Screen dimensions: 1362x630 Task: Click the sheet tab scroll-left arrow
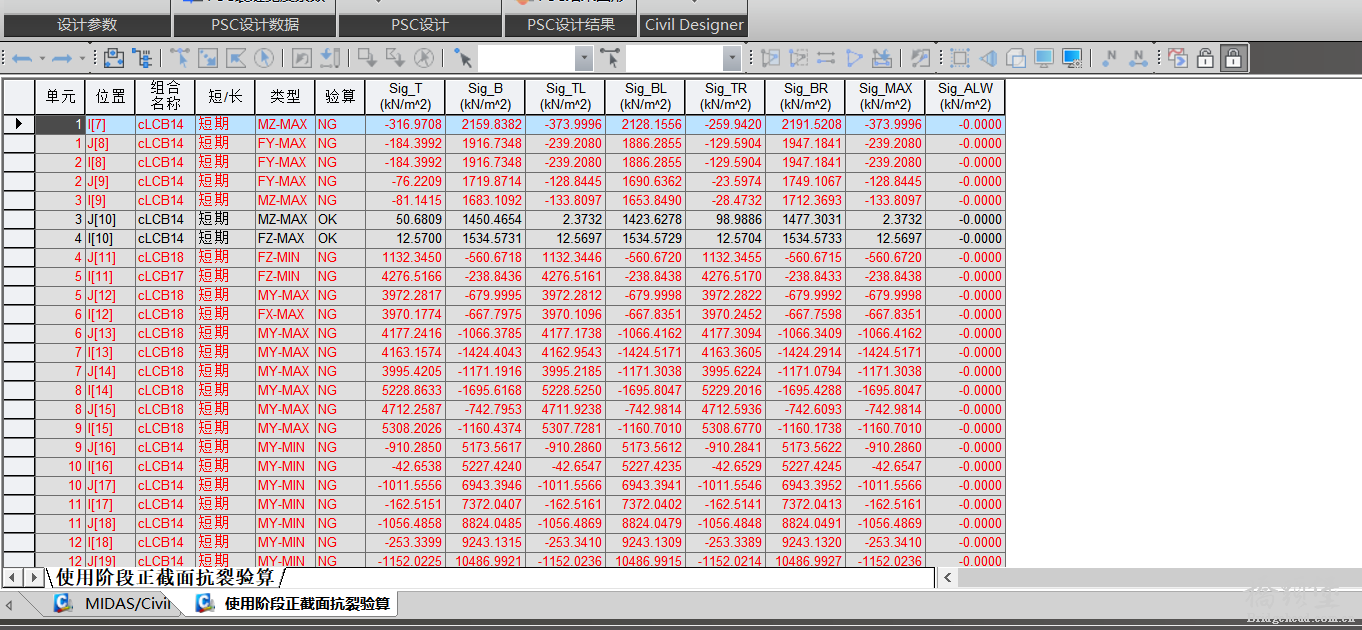[x=12, y=578]
